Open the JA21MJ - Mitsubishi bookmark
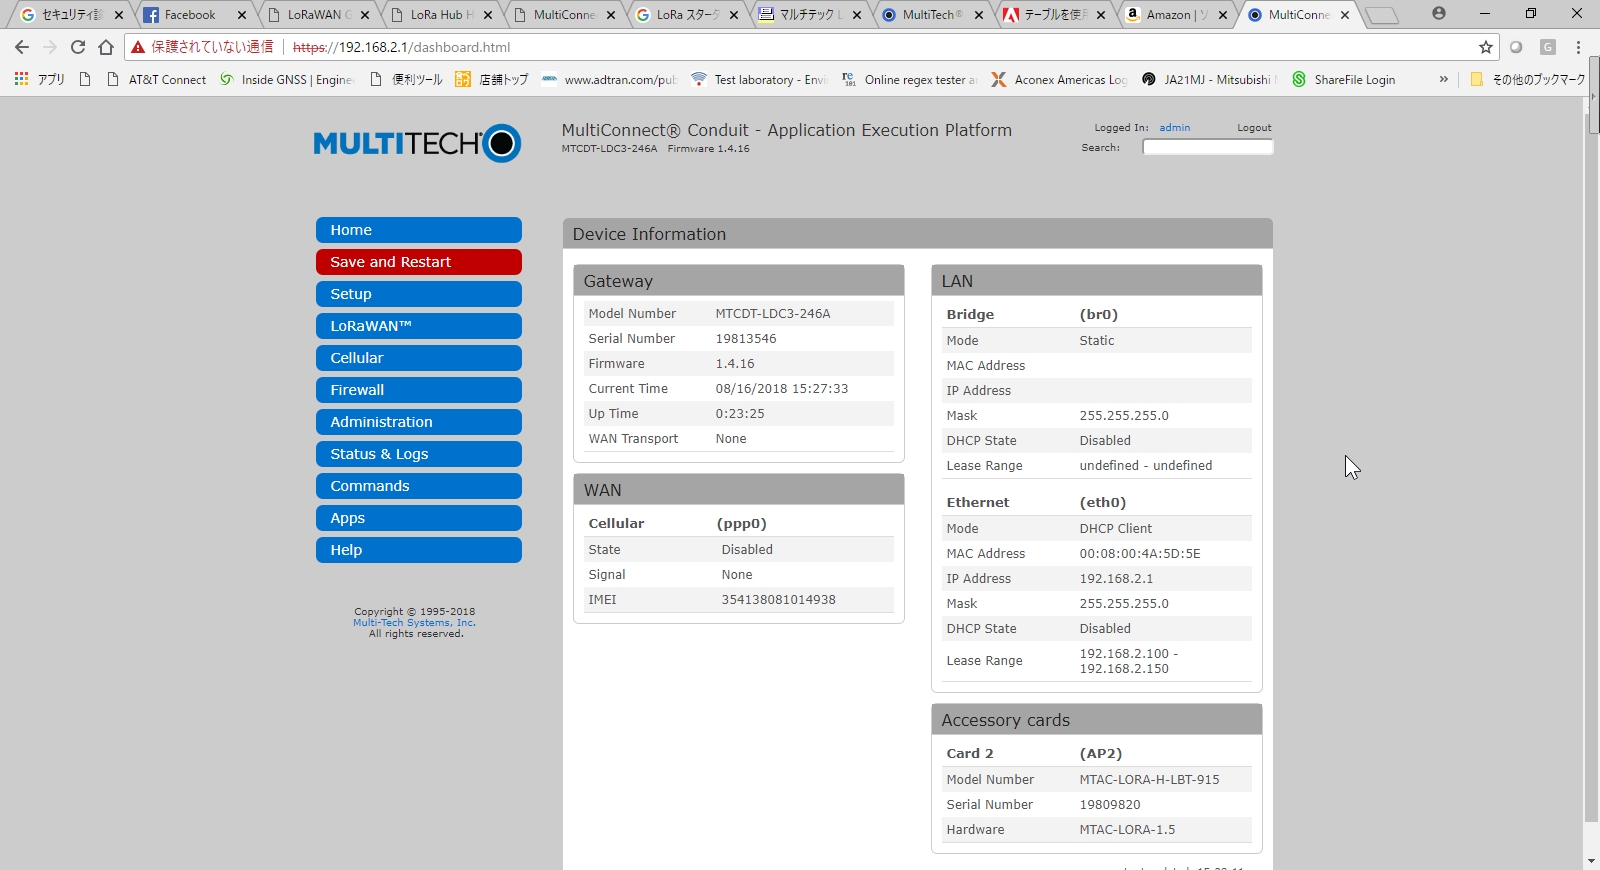The image size is (1600, 870). [x=1209, y=79]
